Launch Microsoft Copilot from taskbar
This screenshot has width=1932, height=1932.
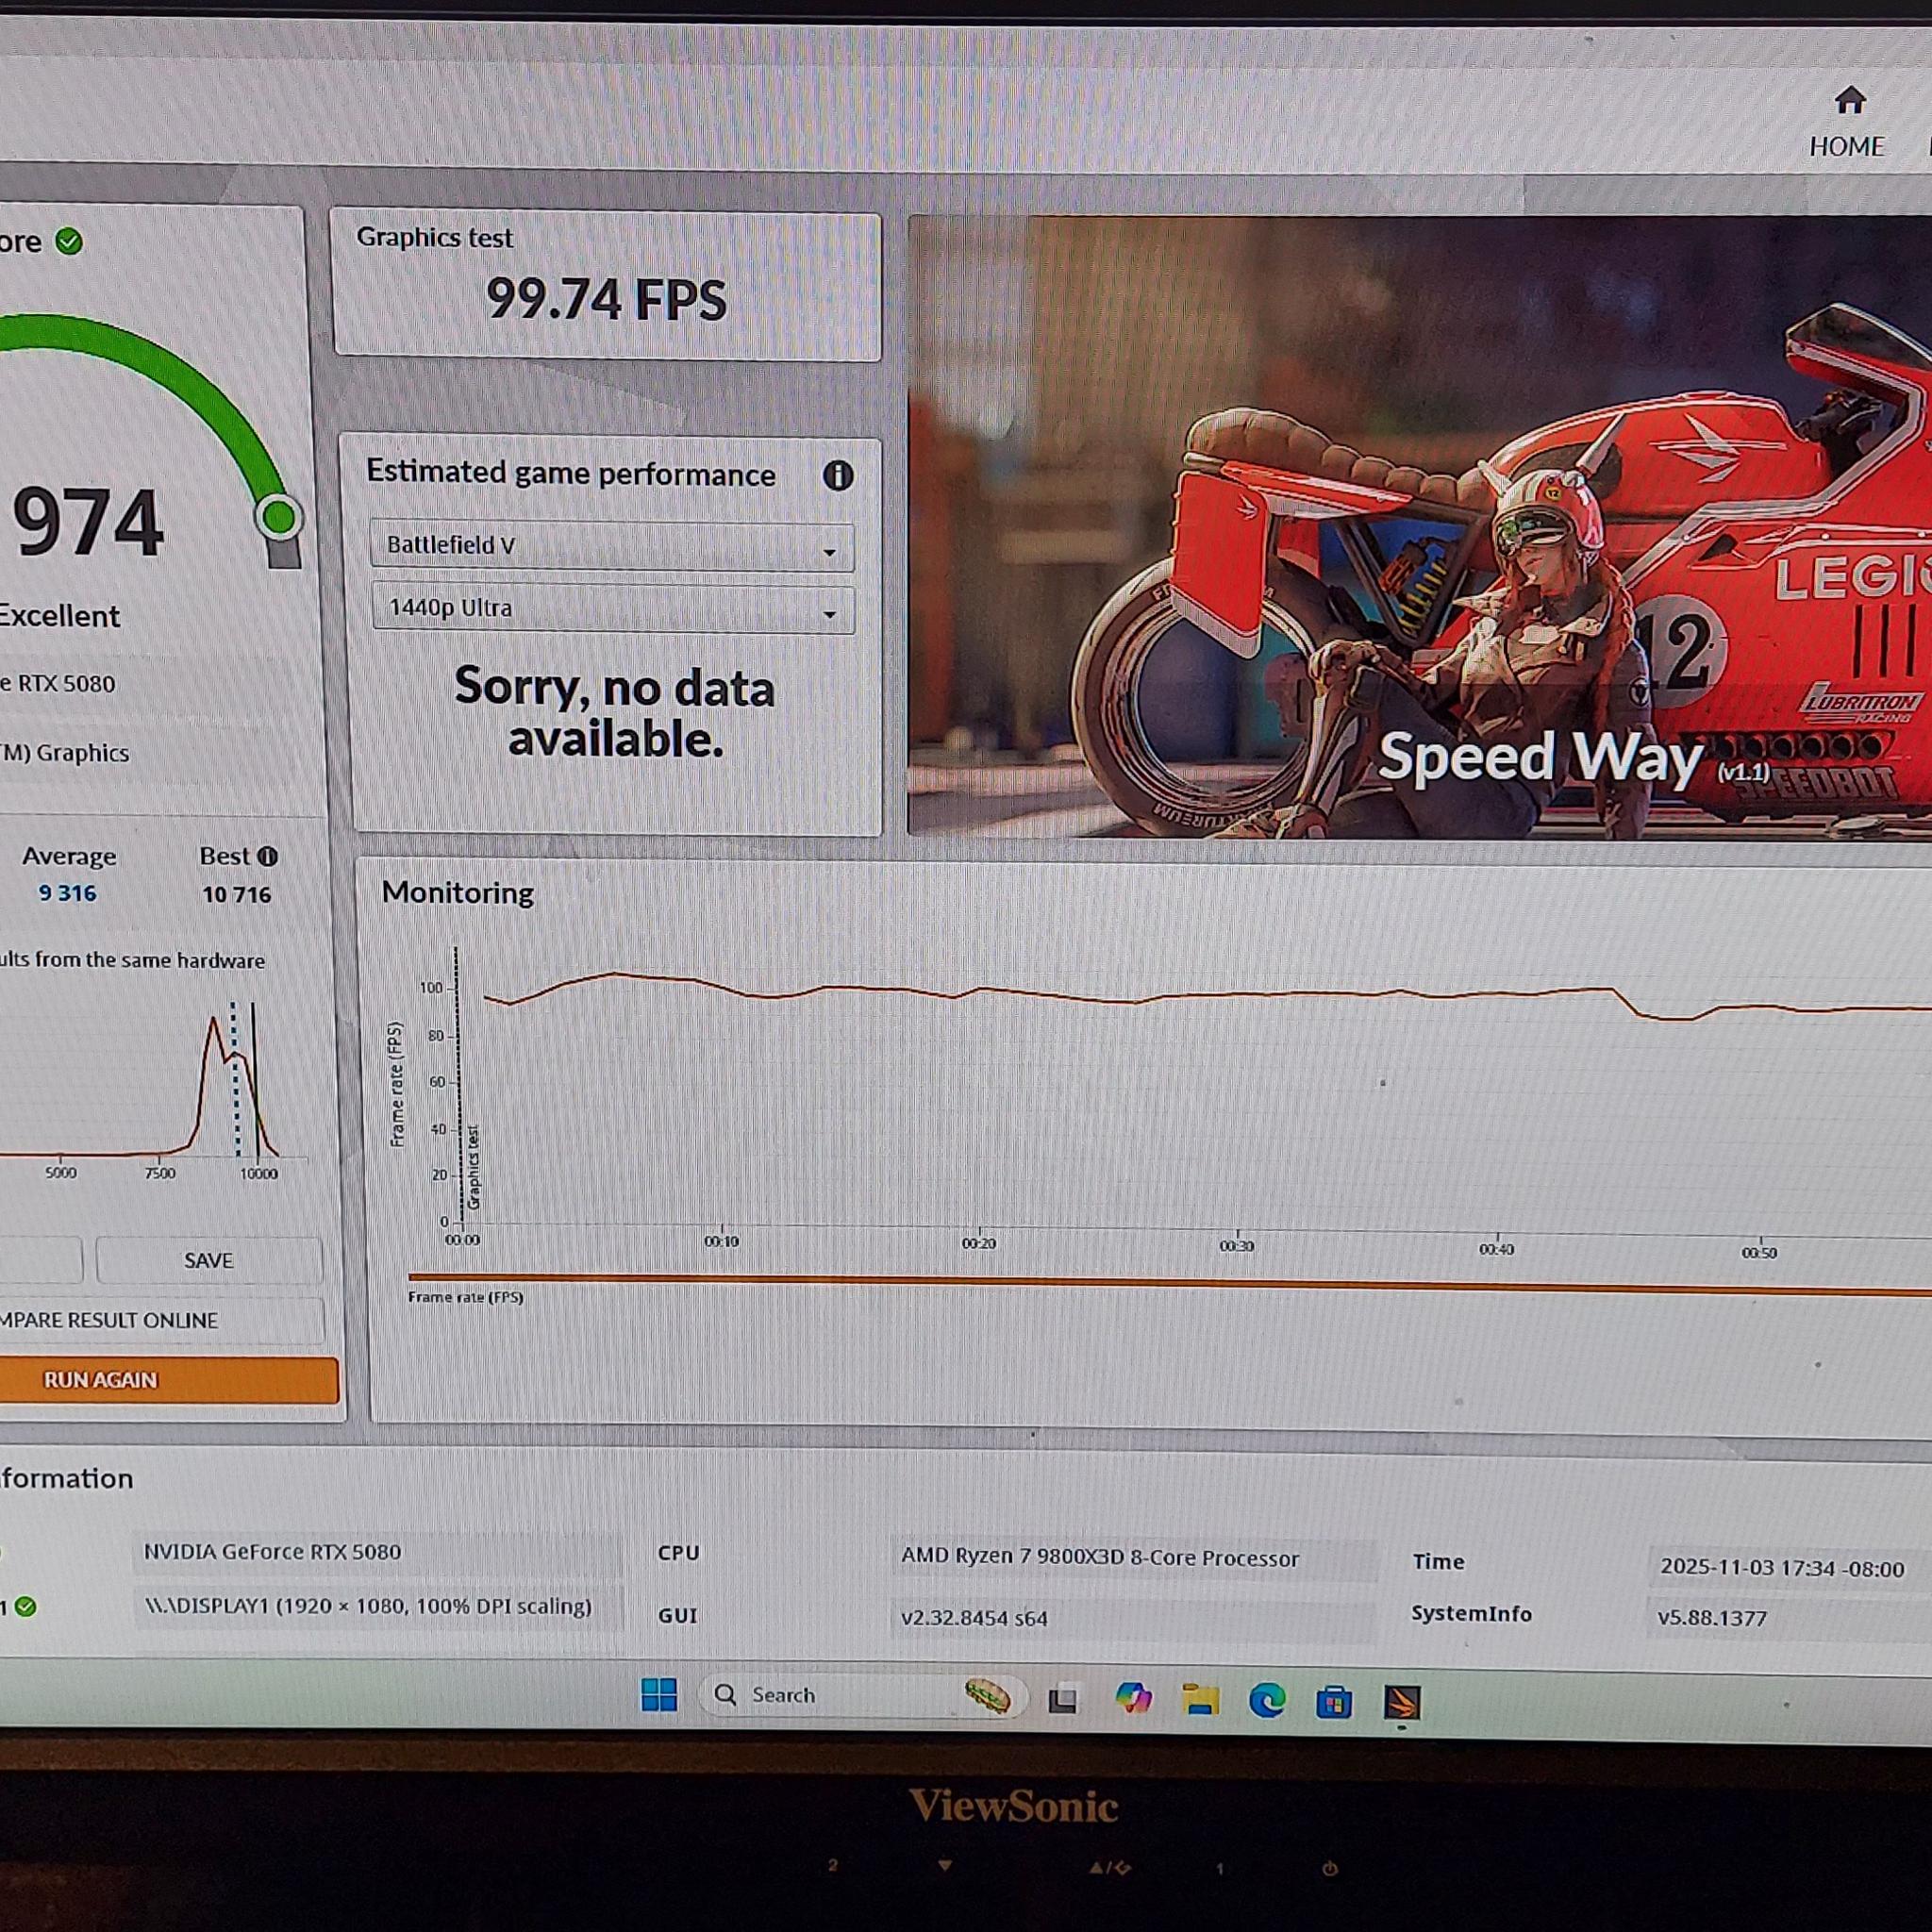(1133, 1698)
